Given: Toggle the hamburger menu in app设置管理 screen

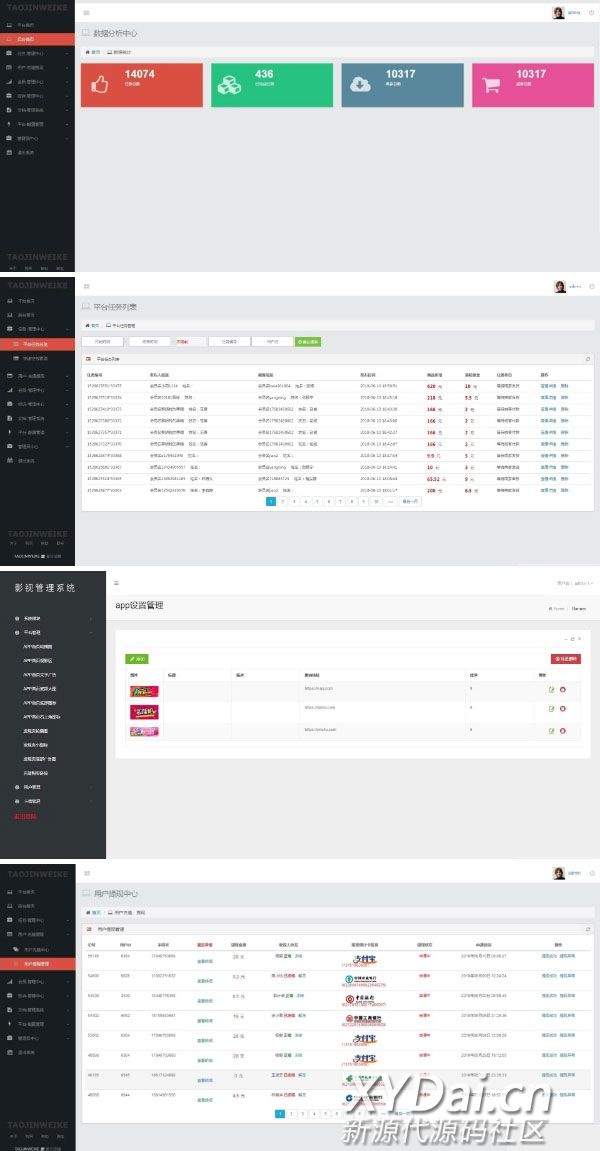Looking at the screenshot, I should coord(116,583).
